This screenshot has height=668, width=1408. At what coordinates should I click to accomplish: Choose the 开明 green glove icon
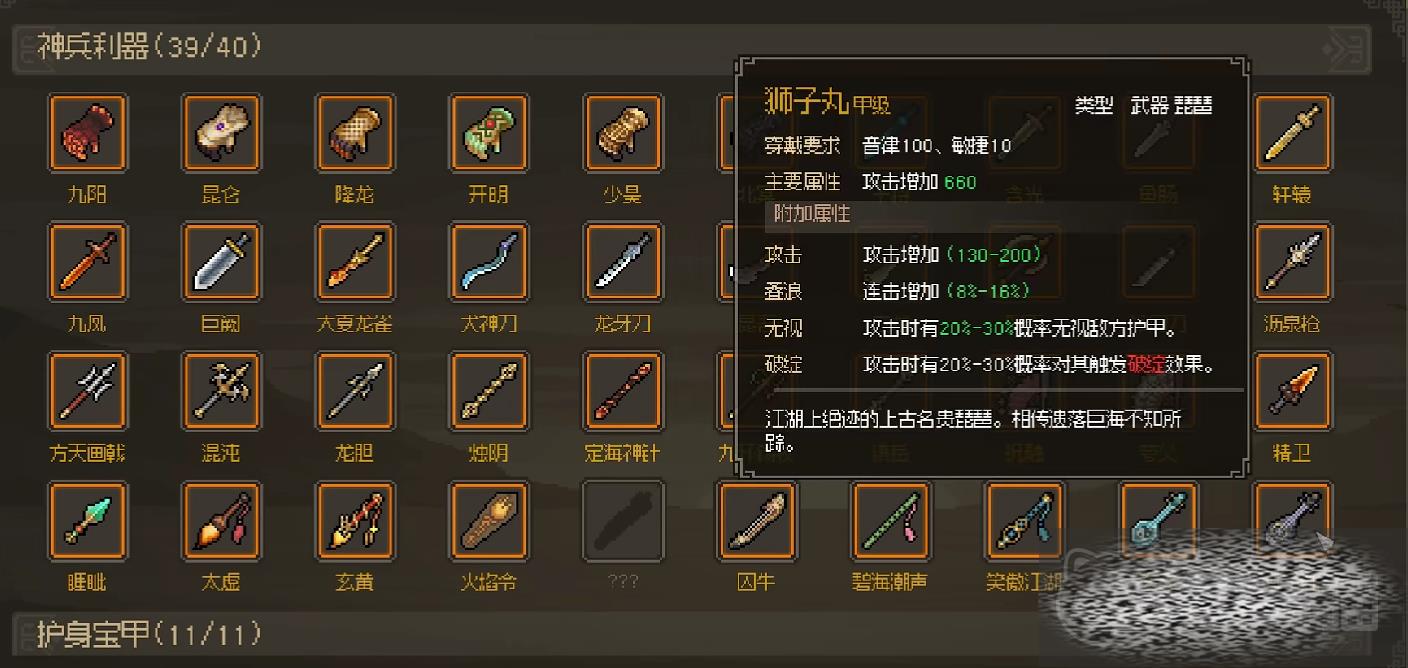pyautogui.click(x=489, y=133)
